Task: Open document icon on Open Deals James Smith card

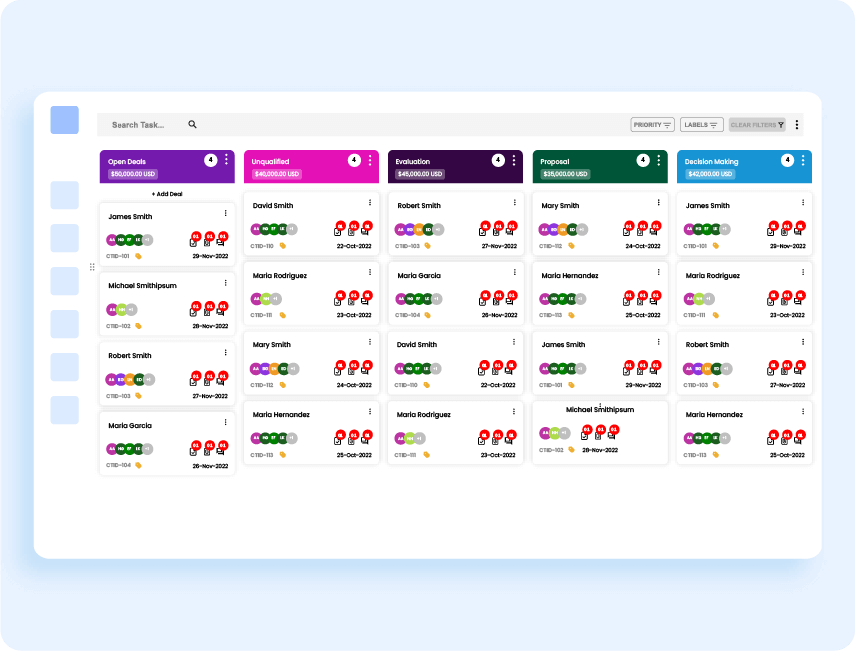Action: [207, 243]
